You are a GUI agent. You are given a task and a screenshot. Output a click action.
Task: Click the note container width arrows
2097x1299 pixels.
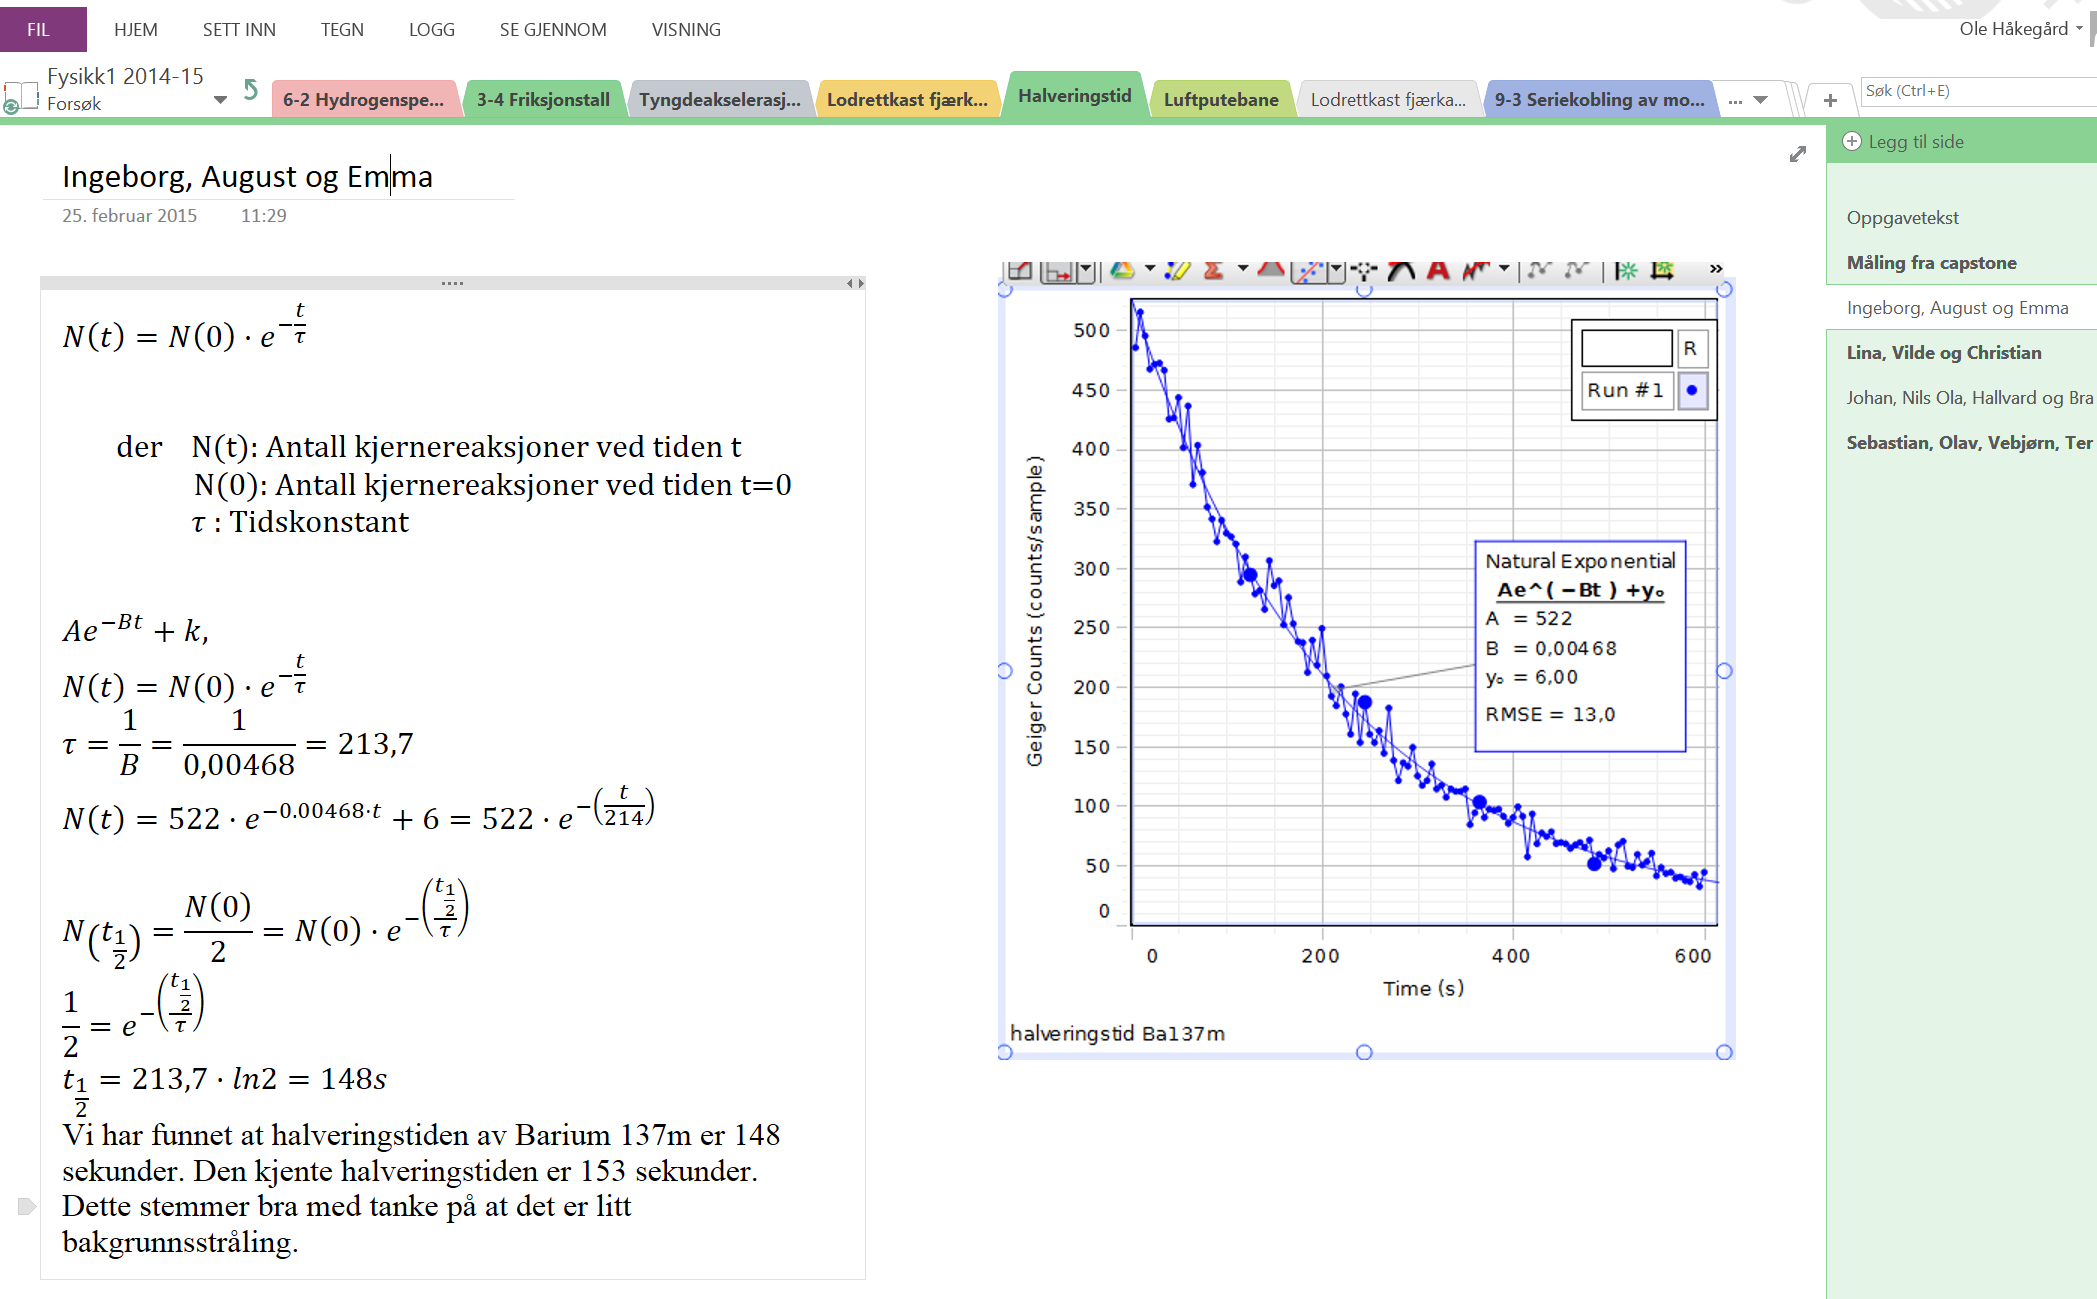[855, 283]
